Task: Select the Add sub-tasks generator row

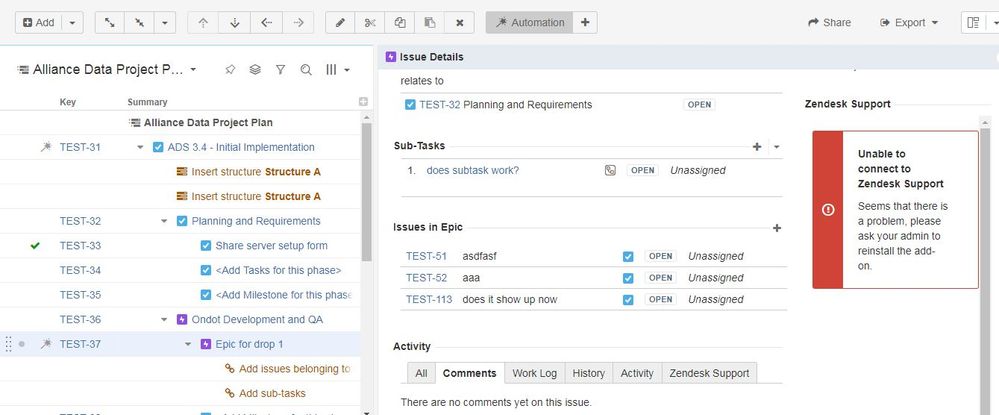Action: (181, 393)
